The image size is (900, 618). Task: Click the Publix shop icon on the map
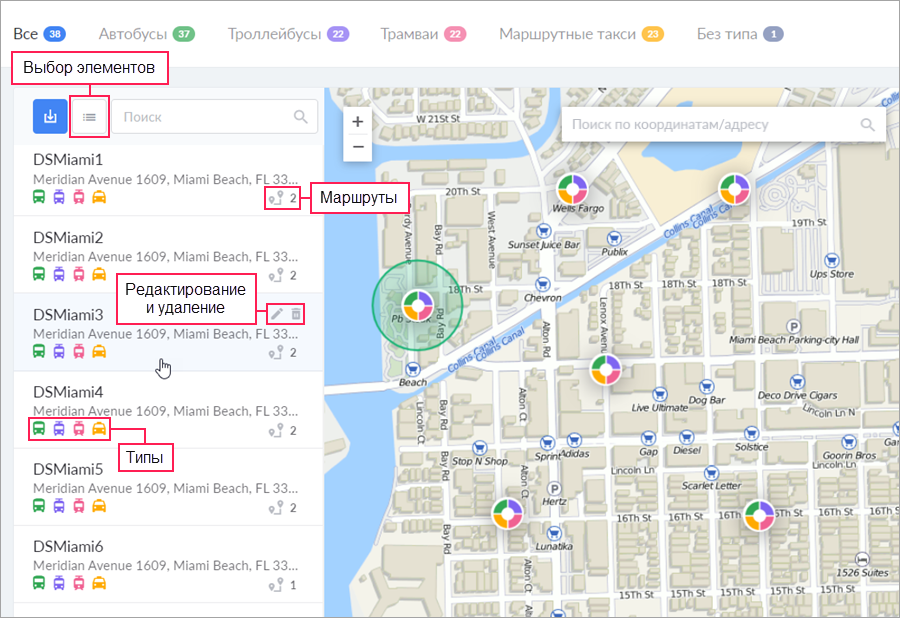[x=614, y=238]
